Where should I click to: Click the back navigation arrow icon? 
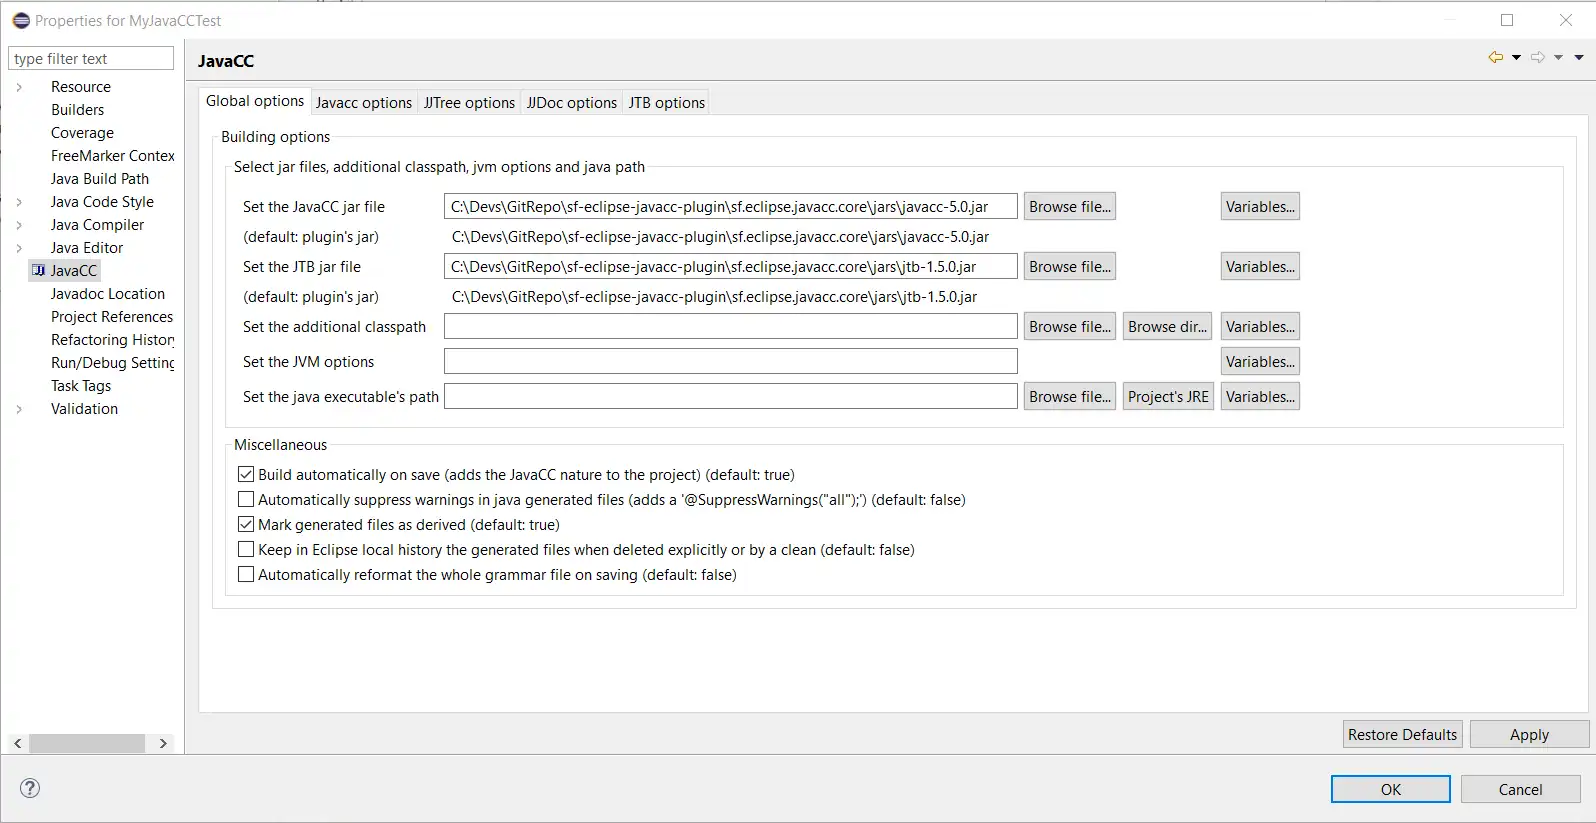(1495, 58)
